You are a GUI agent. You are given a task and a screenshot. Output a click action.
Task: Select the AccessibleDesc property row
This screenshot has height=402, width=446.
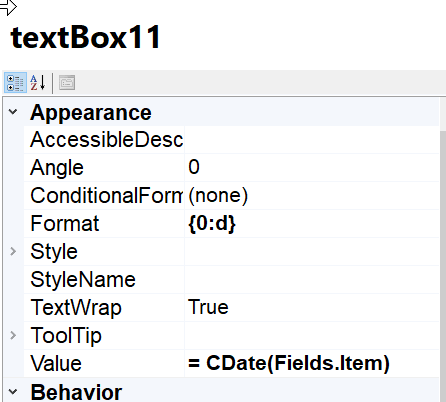pos(231,140)
